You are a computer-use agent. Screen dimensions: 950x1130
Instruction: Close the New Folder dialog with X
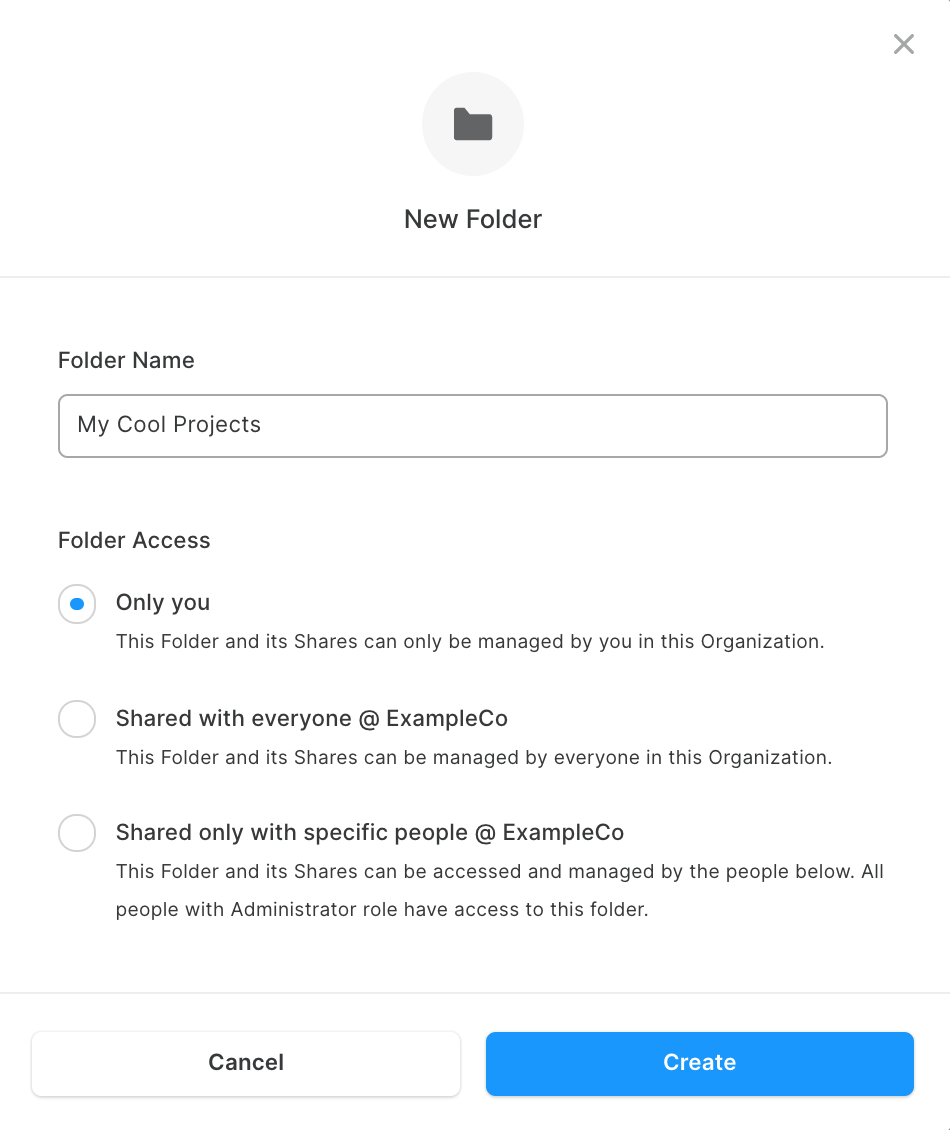pos(903,44)
